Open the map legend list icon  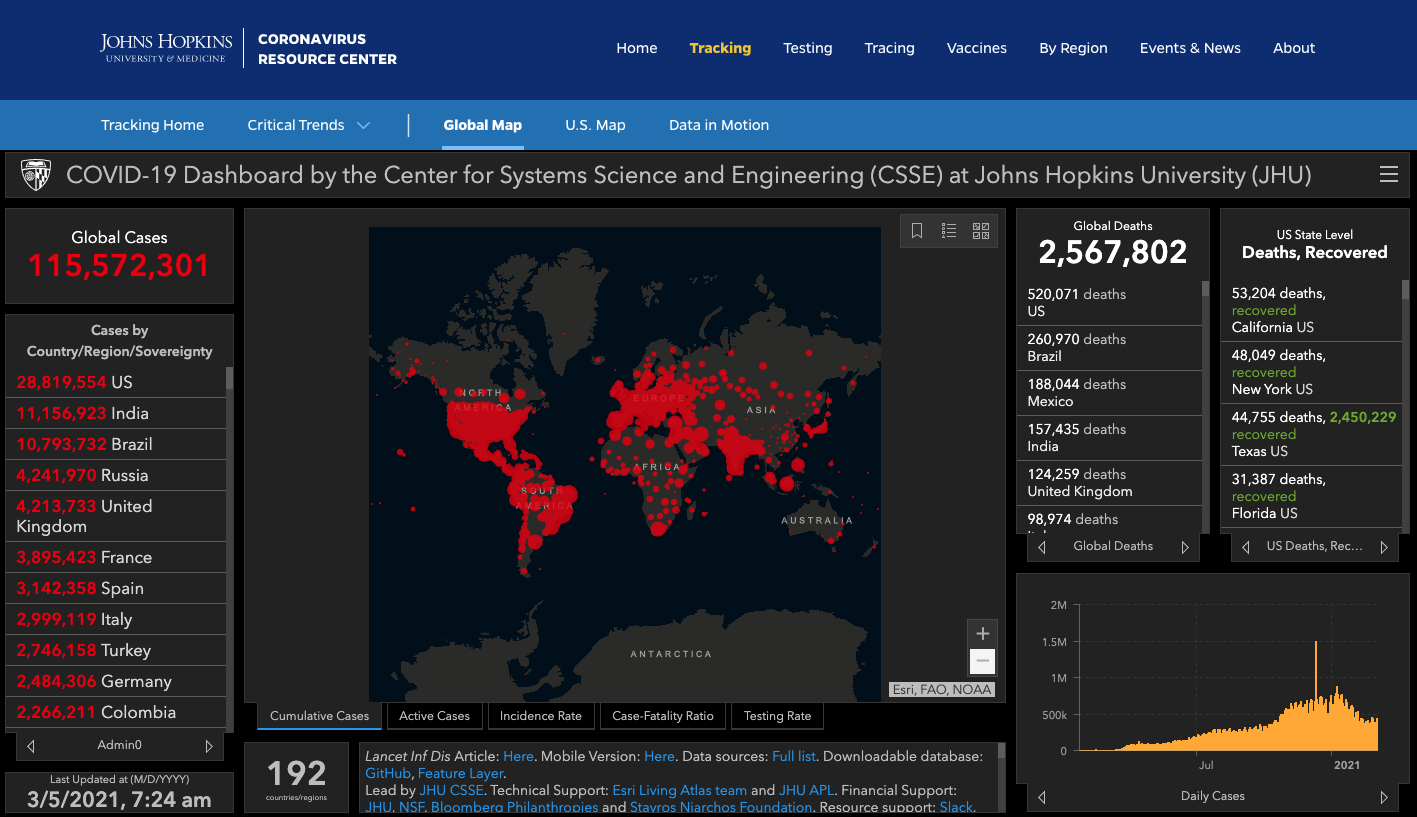pyautogui.click(x=949, y=231)
